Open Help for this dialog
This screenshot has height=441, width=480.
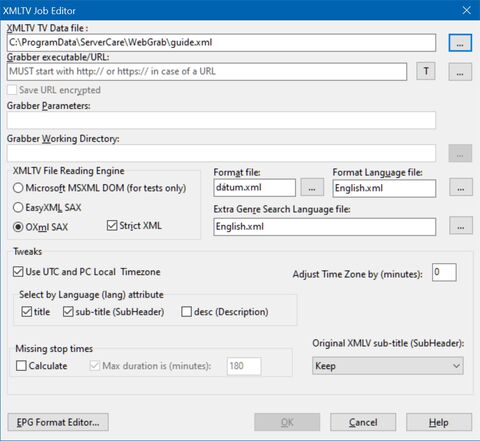pyautogui.click(x=439, y=422)
